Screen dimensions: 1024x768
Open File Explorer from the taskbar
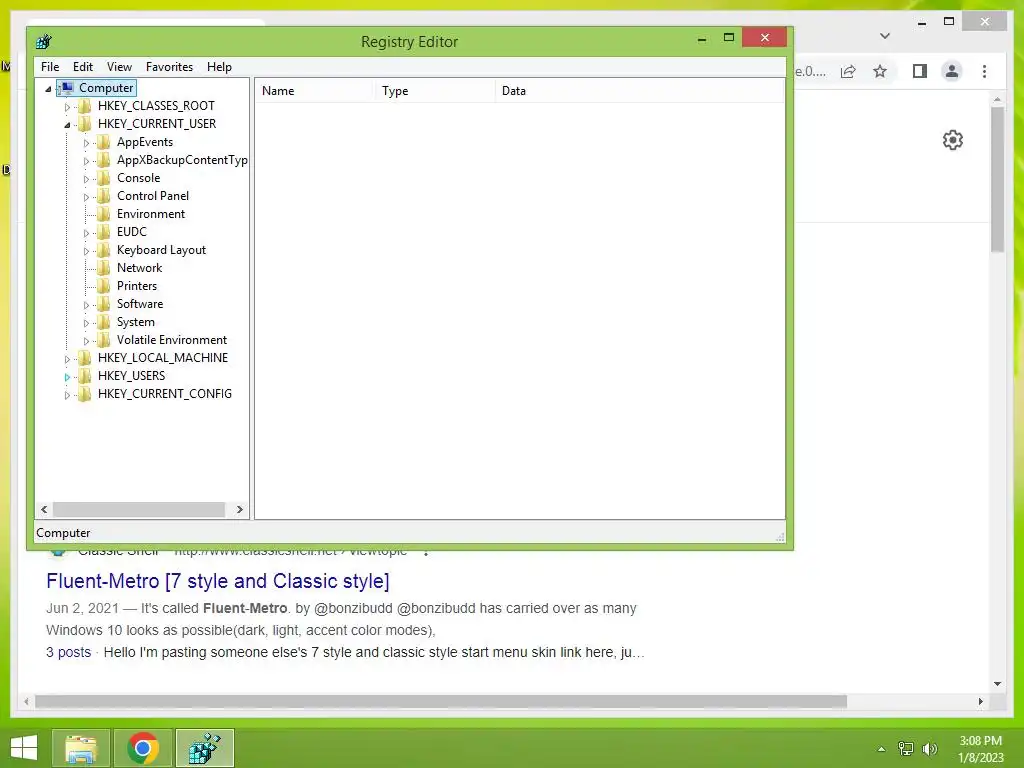click(x=80, y=748)
